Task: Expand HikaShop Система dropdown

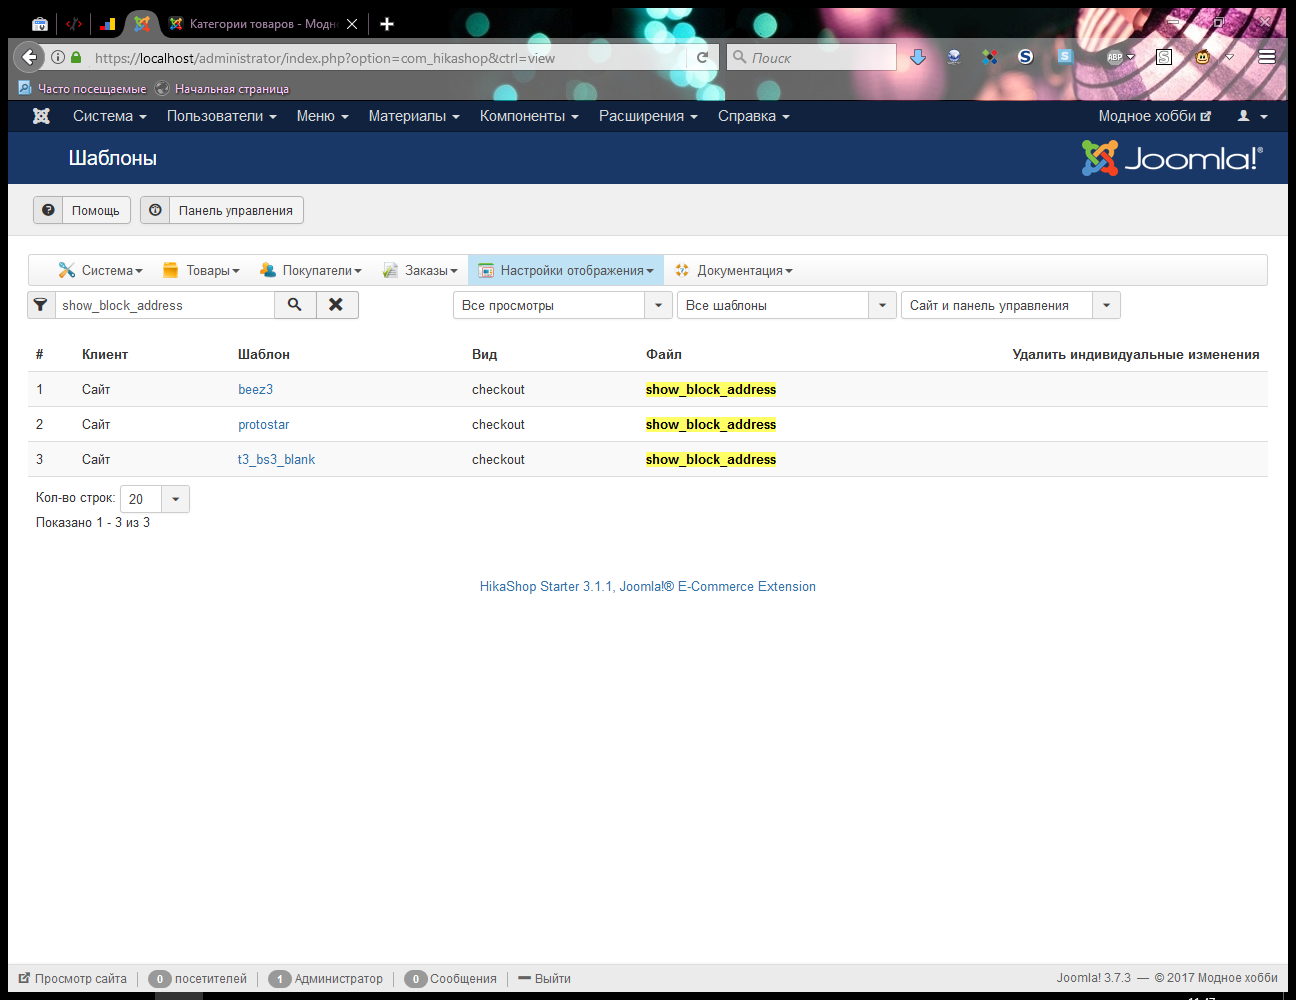Action: pos(101,270)
